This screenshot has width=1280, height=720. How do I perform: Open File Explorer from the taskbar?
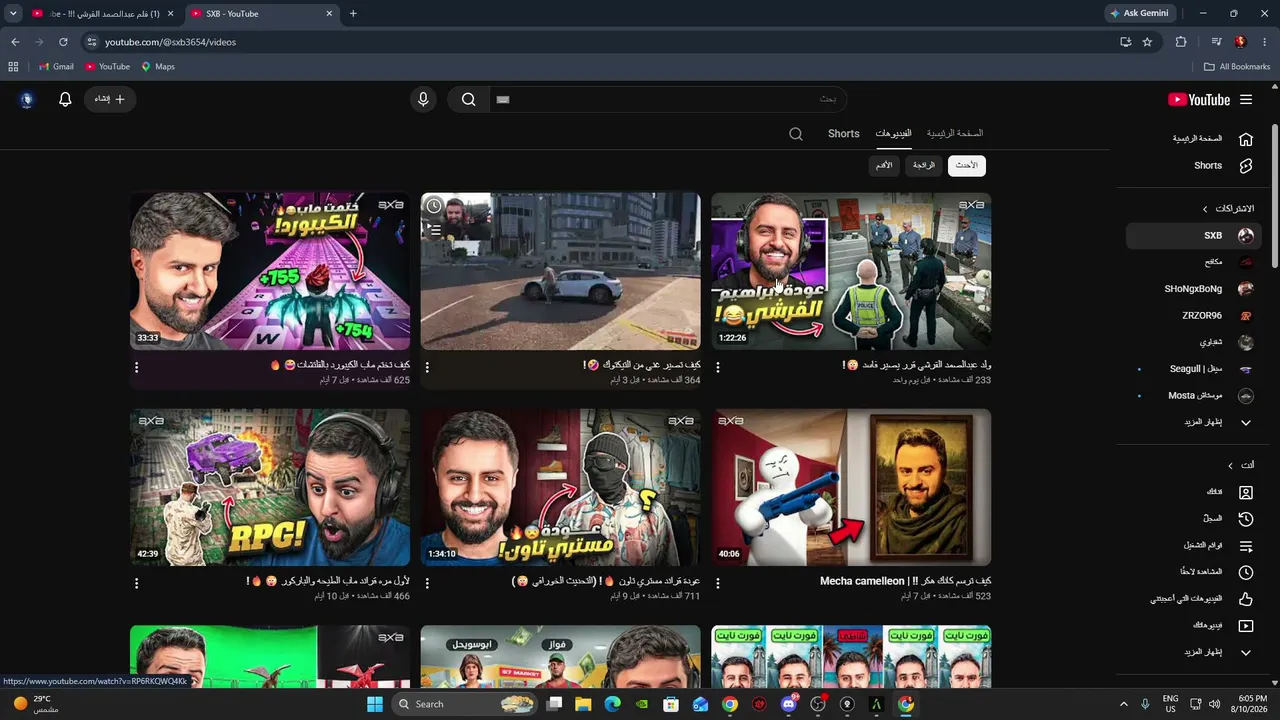(x=583, y=704)
